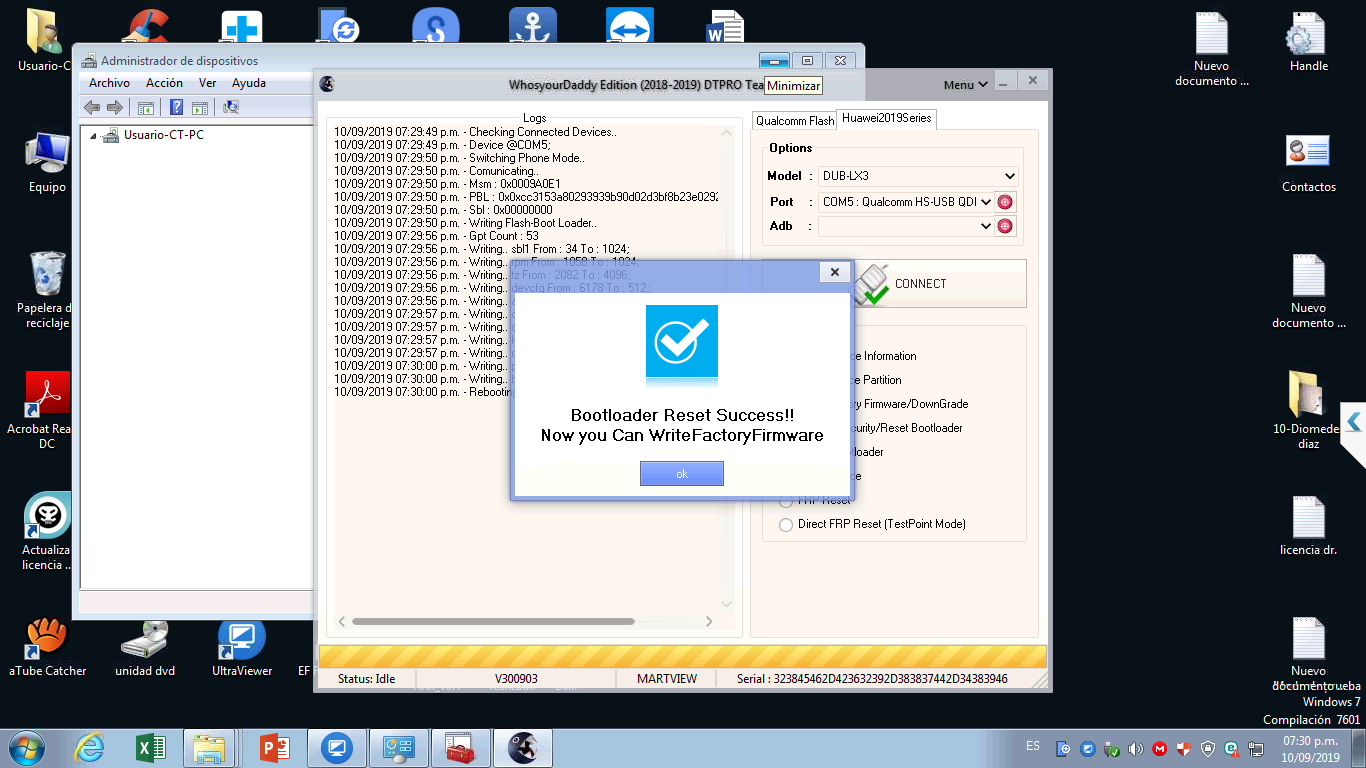This screenshot has width=1366, height=768.
Task: Click the red refresh icon beside Adb
Action: click(1005, 226)
